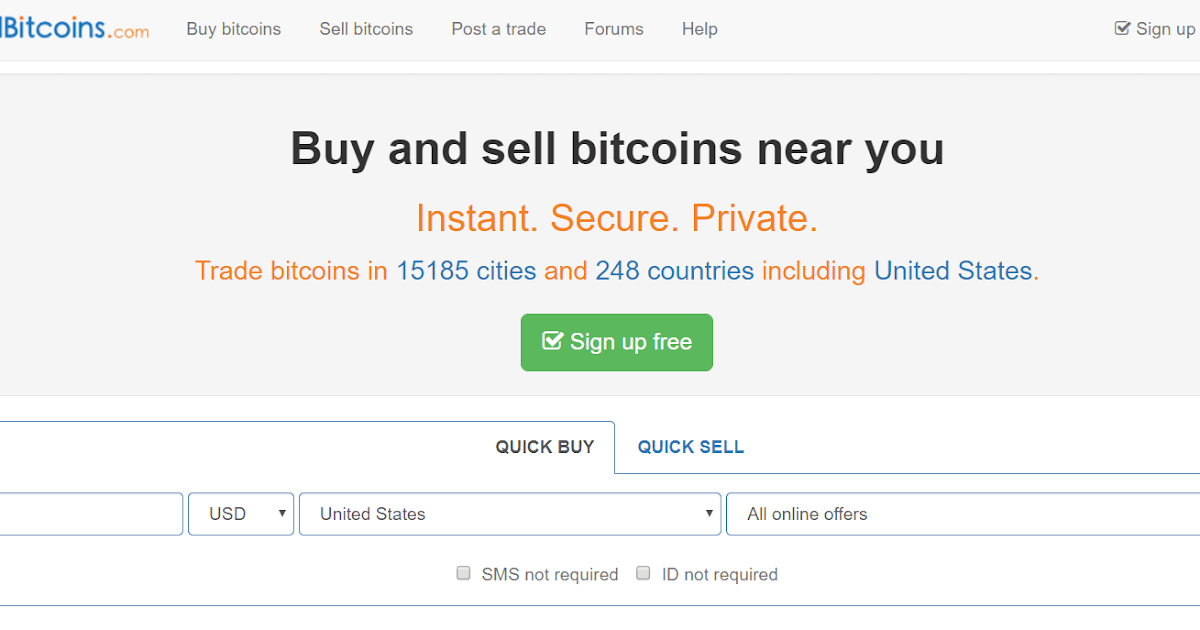Open the Sell bitcoins menu item
This screenshot has height=630, width=1200.
pos(366,29)
